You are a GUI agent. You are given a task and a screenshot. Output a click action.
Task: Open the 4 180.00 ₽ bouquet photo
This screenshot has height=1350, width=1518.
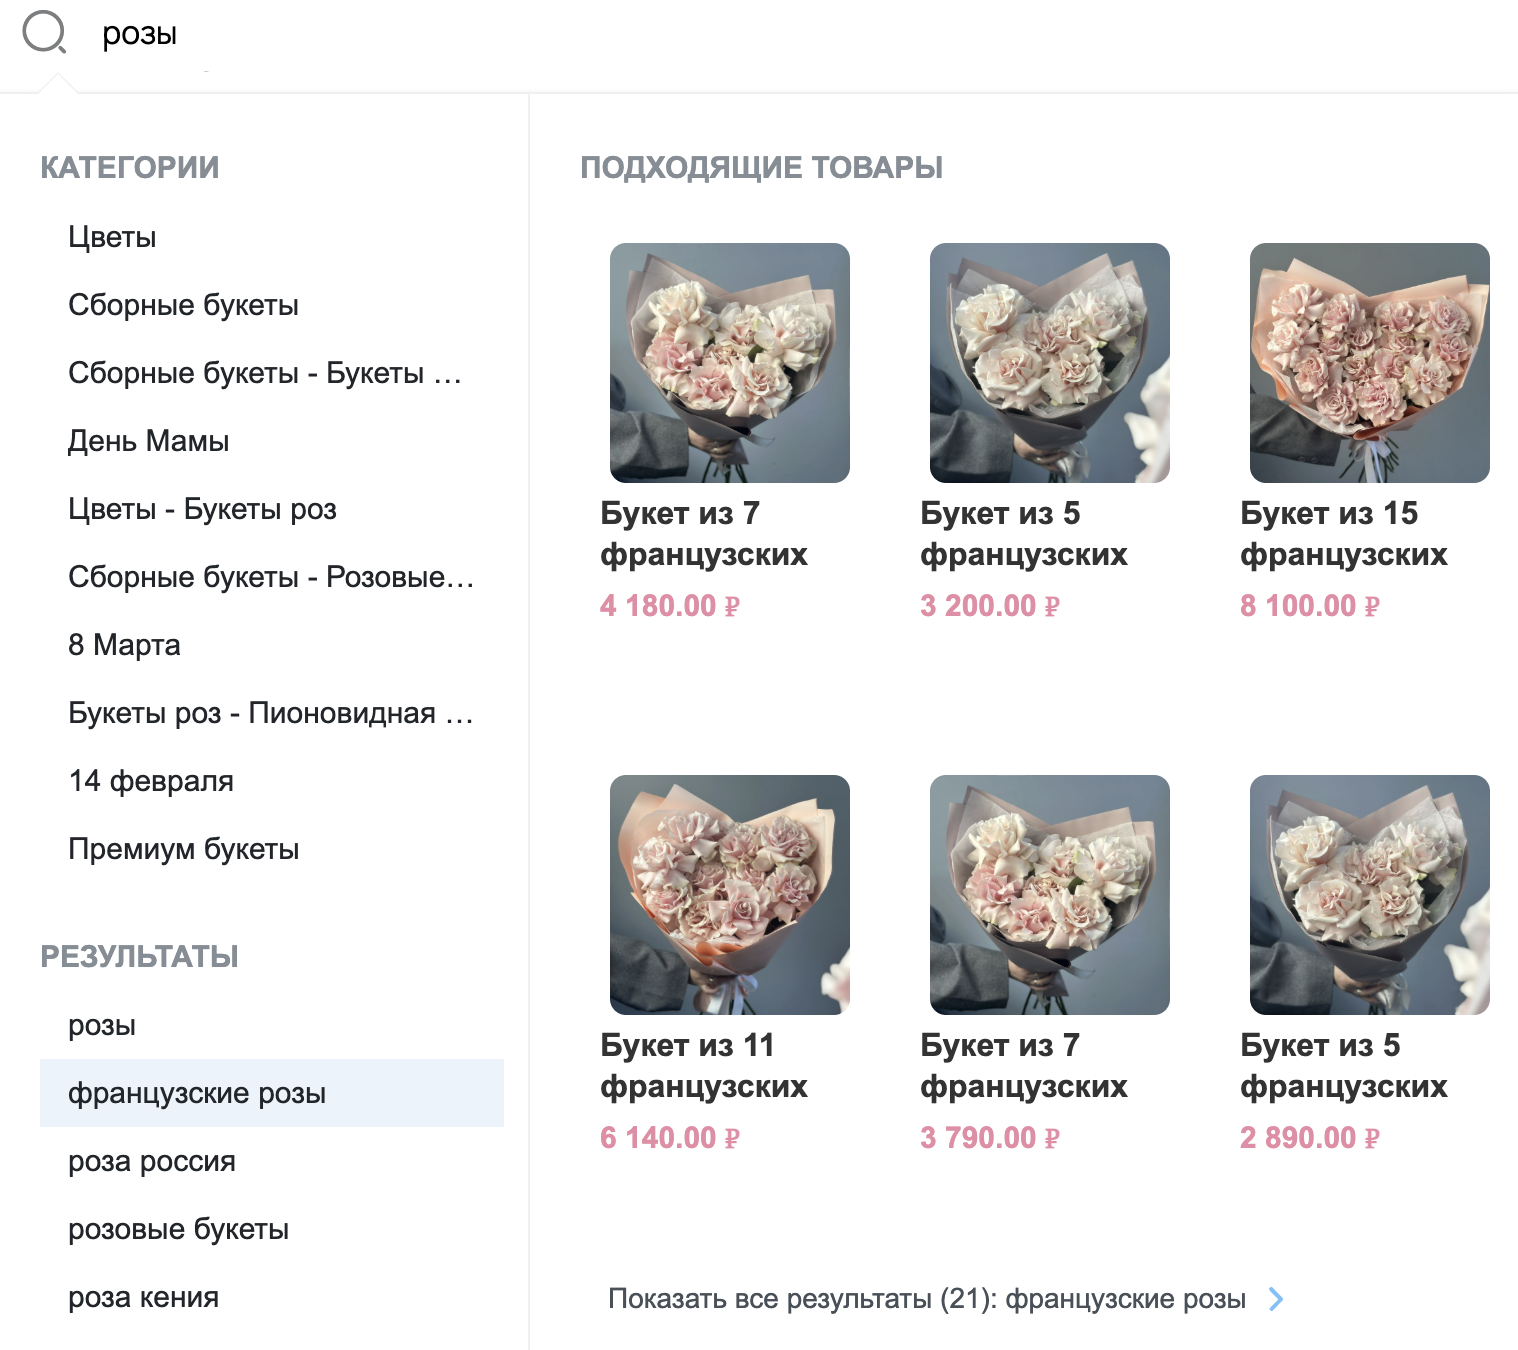pos(730,363)
